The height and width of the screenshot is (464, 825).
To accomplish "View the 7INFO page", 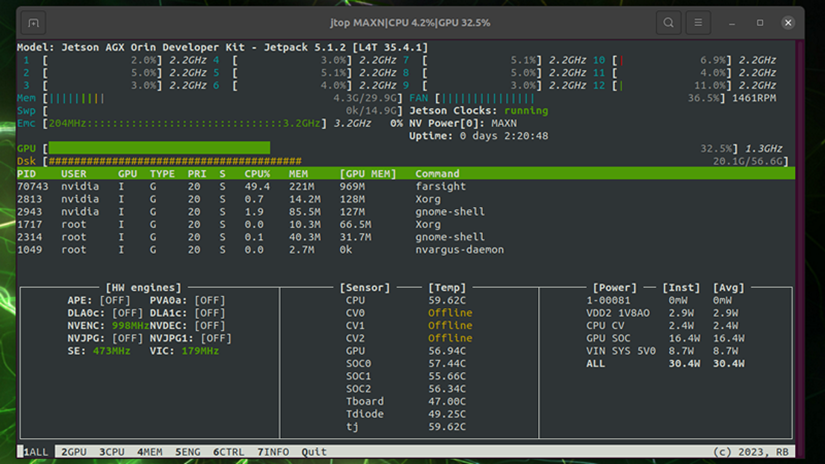I will pos(273,452).
